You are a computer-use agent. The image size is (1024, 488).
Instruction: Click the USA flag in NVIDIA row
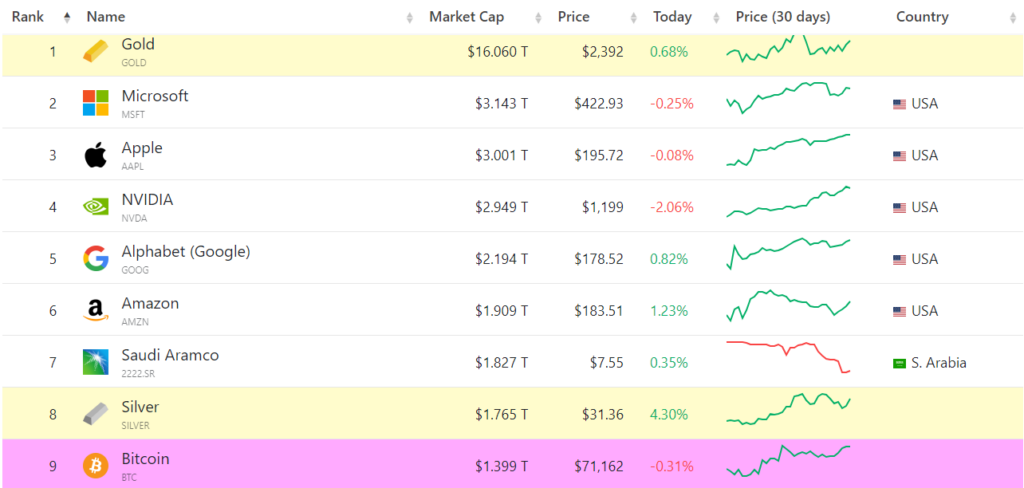coord(900,208)
